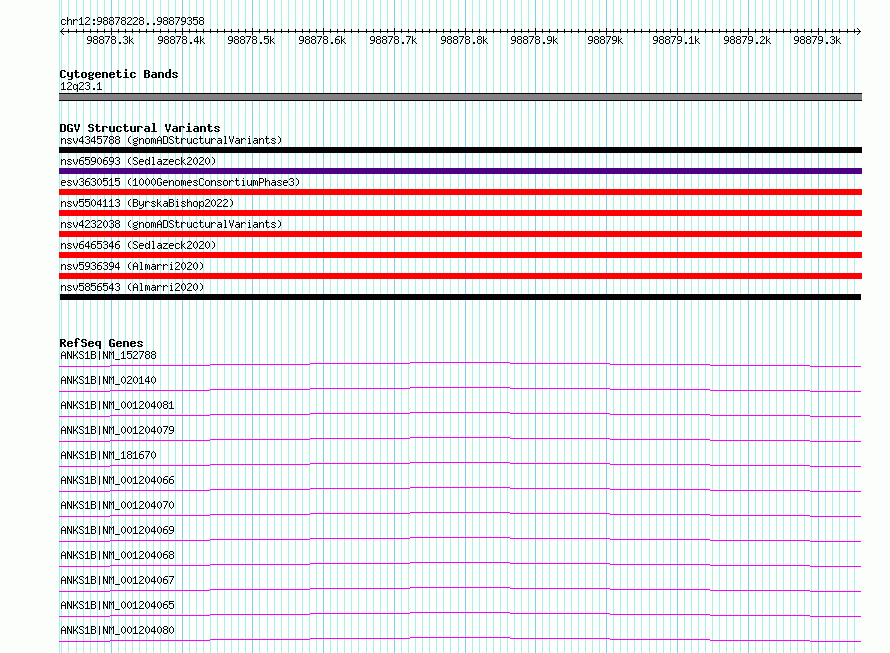This screenshot has width=890, height=653.
Task: Click the magenta intron line under NM_181670
Action: coord(460,463)
